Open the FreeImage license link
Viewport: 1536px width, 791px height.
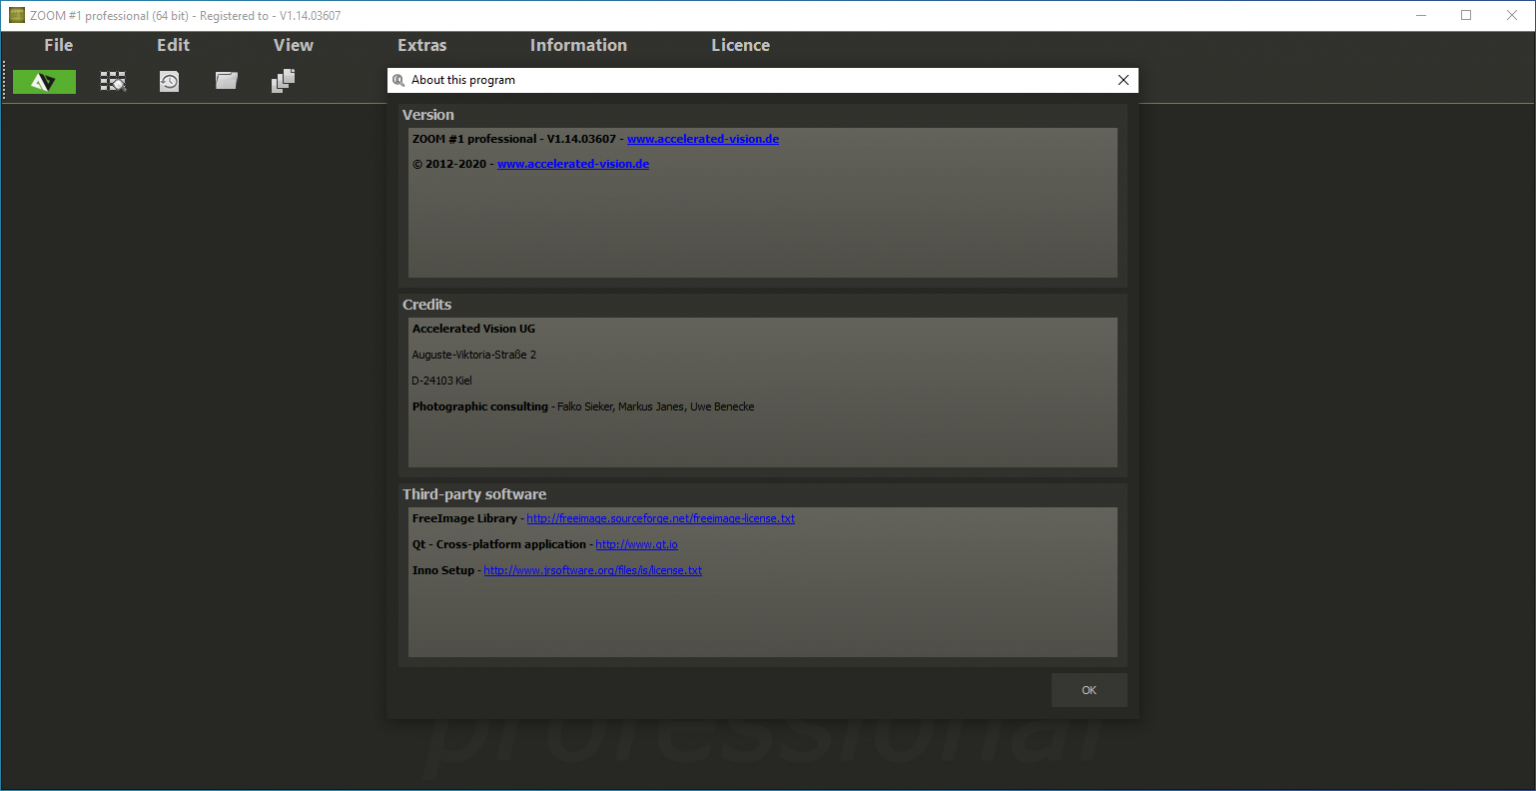coord(661,519)
